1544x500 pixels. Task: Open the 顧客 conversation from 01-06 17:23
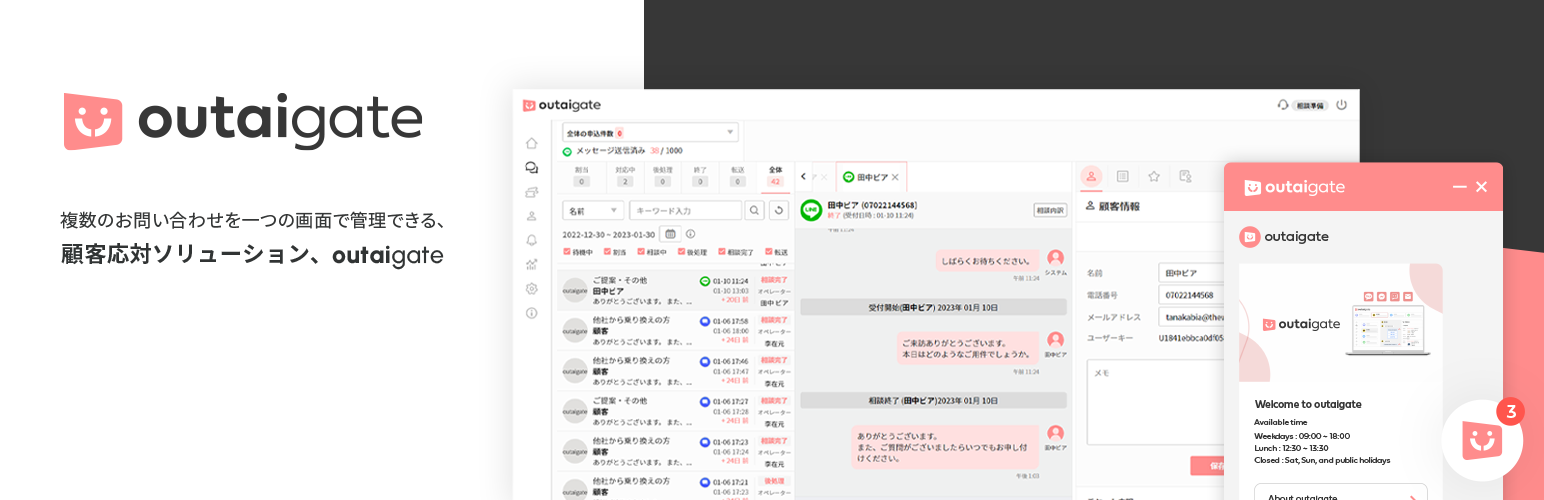675,450
